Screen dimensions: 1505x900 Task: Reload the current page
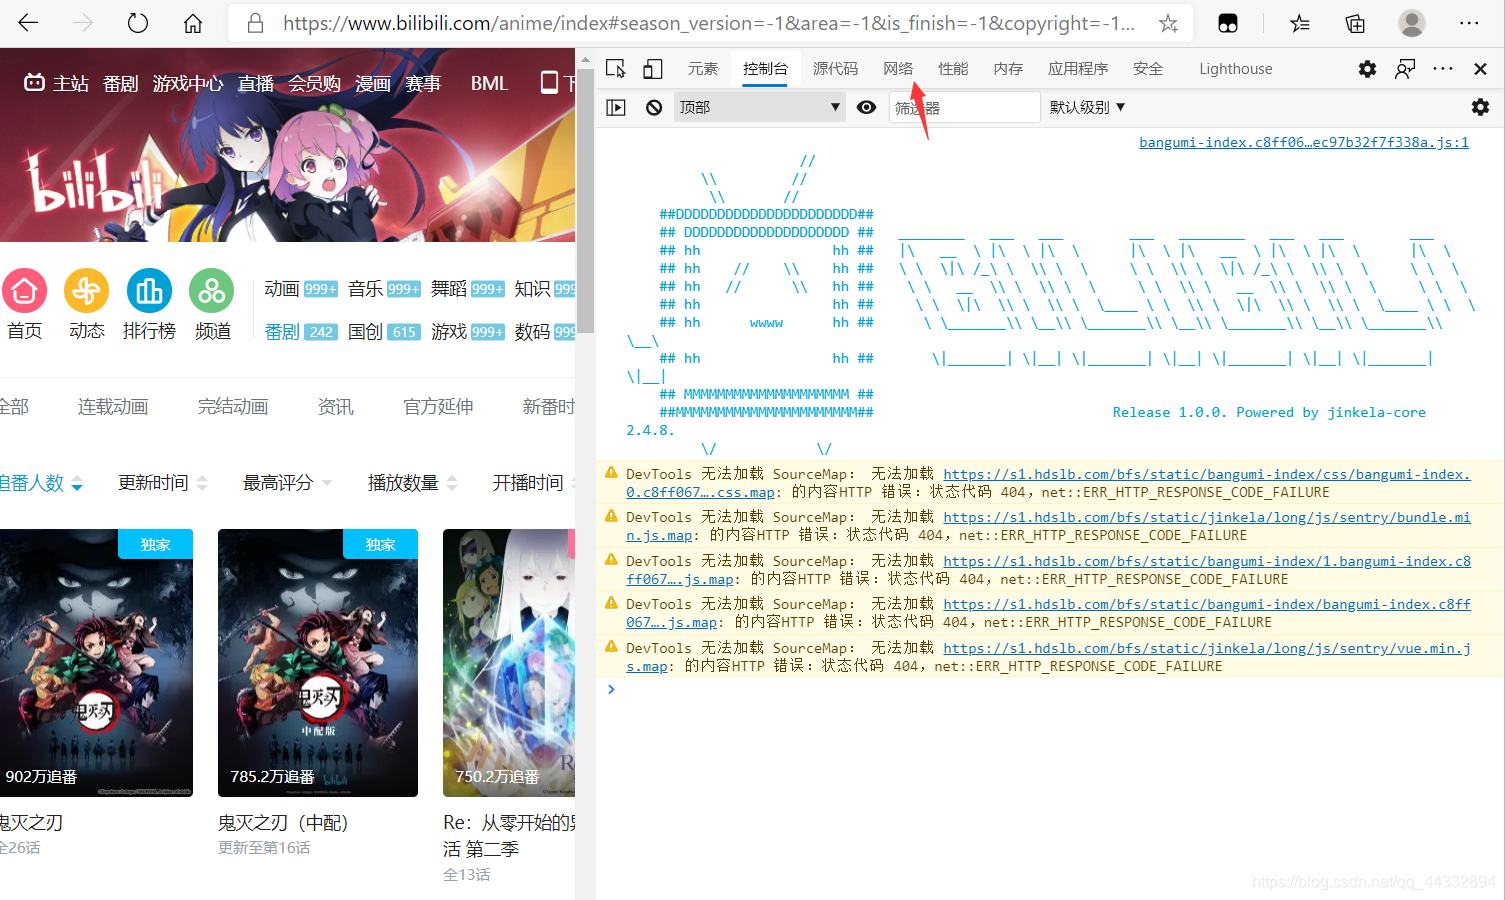138,23
